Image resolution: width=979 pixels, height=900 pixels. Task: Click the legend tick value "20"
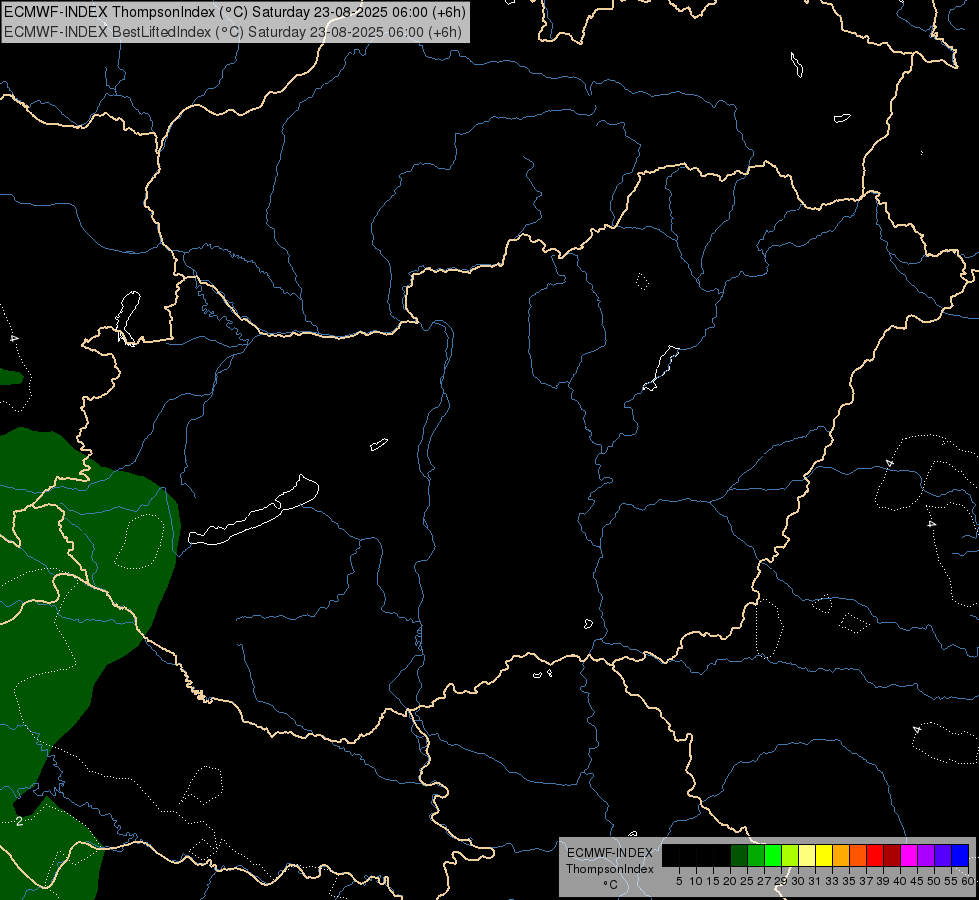730,881
